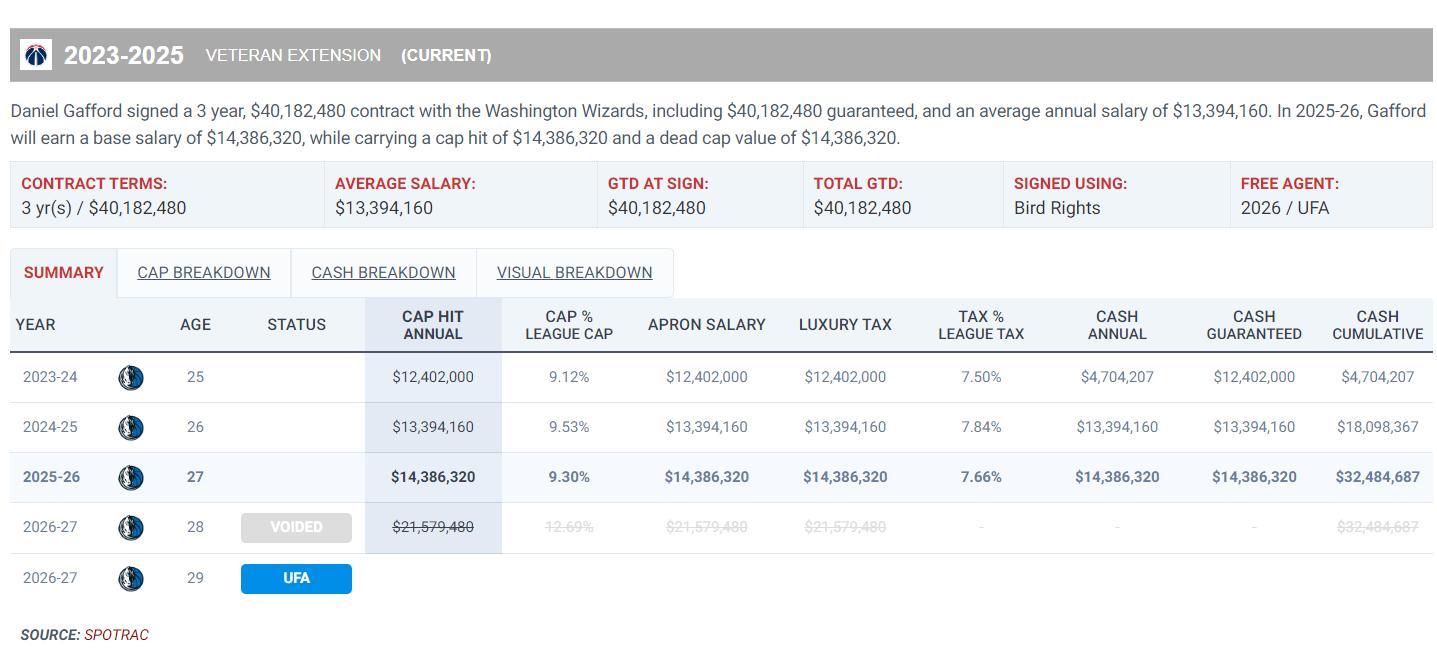Click the Mavericks logo in 2025-26 row
The width and height of the screenshot is (1437, 672).
coord(131,478)
